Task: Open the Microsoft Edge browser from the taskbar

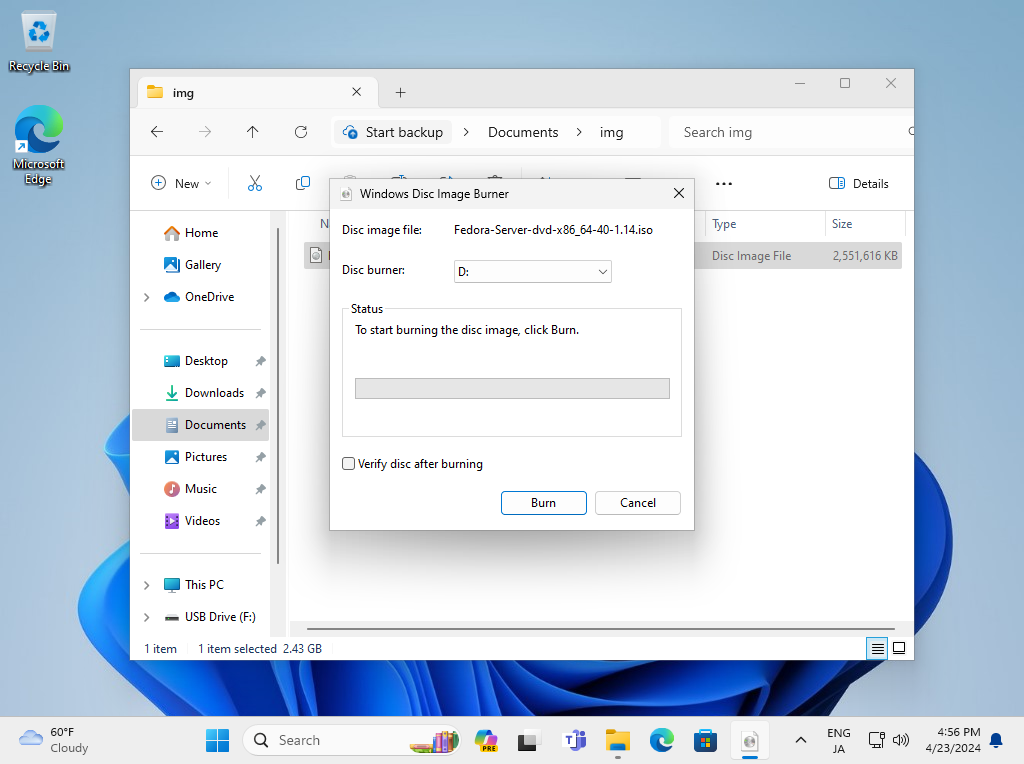Action: point(661,740)
